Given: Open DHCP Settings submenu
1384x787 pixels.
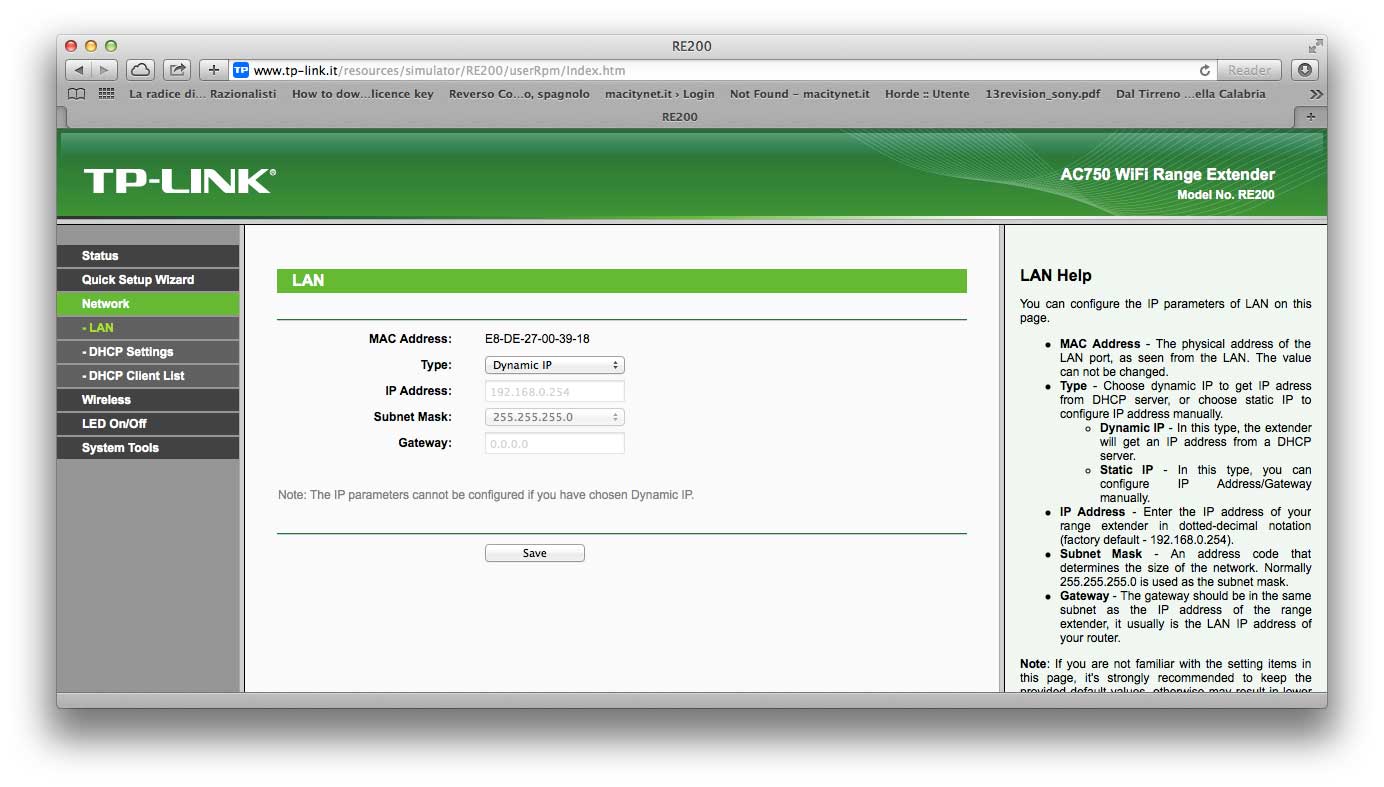Looking at the screenshot, I should point(148,352).
